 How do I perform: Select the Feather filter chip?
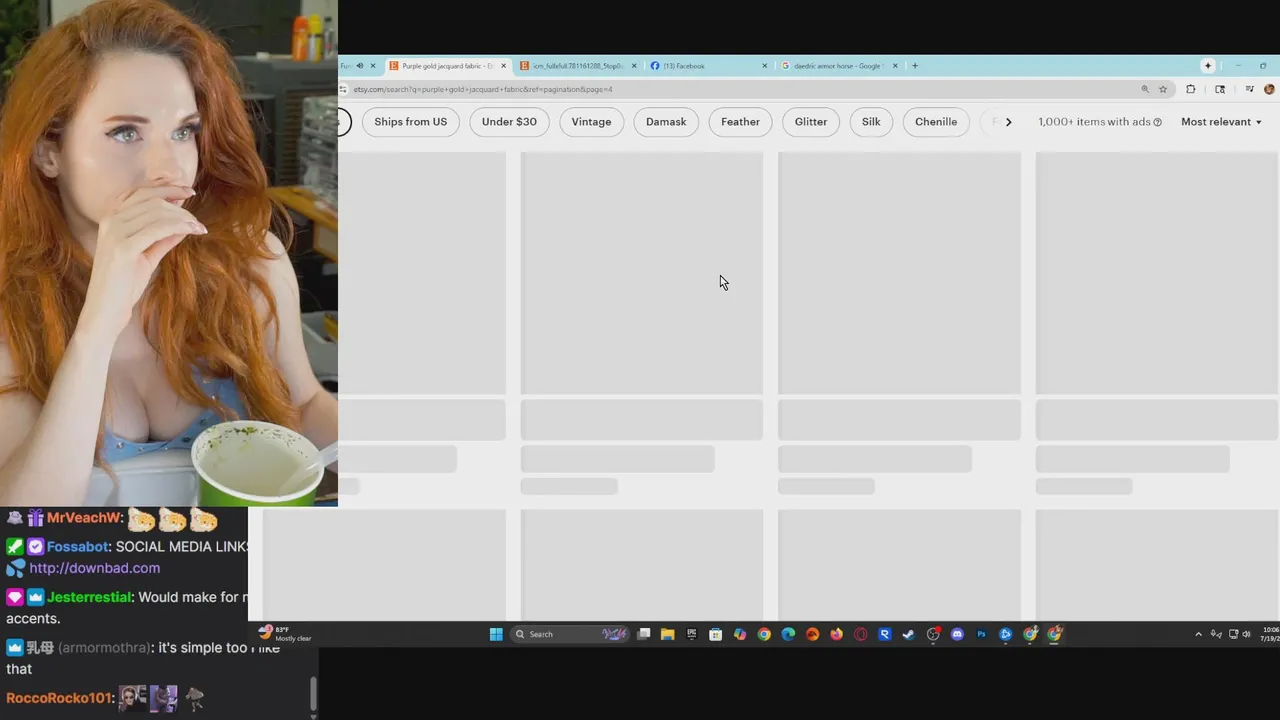click(x=741, y=122)
